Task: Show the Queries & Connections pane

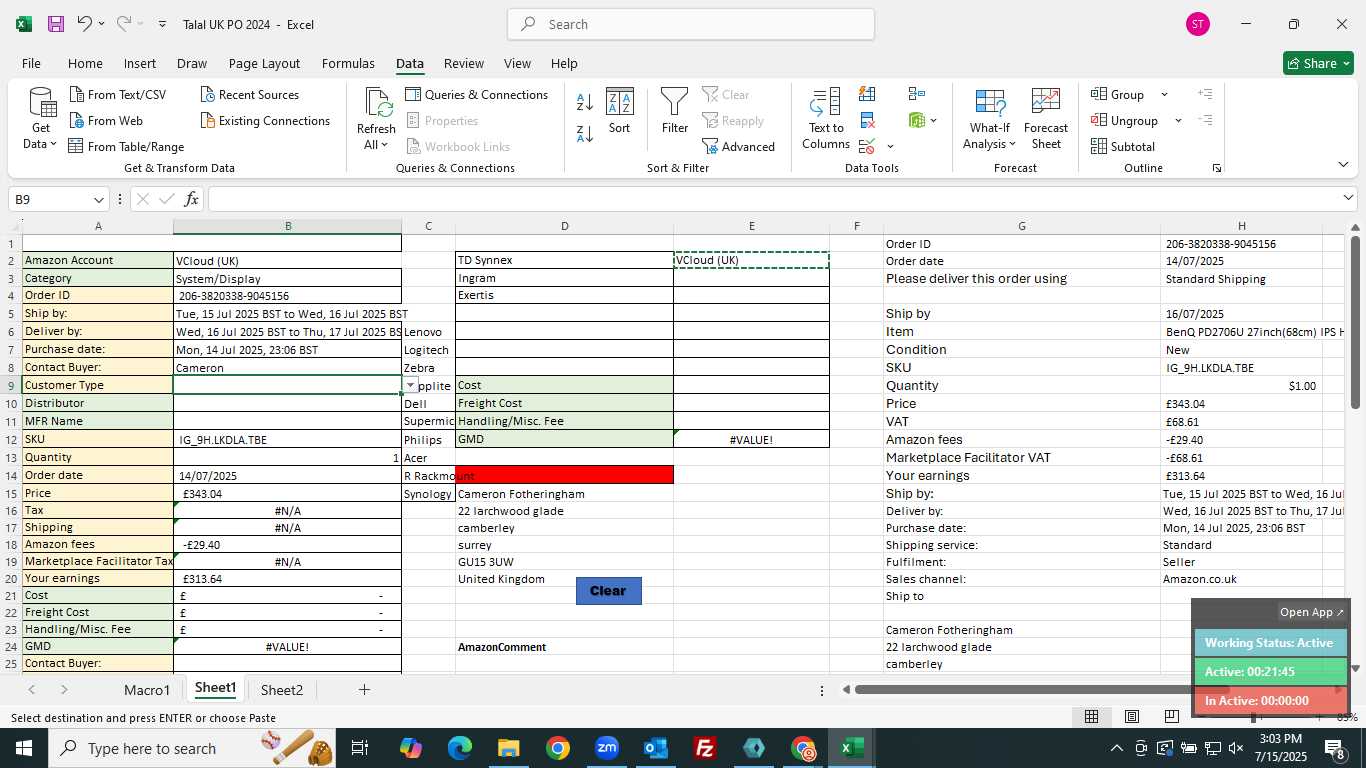Action: pos(477,94)
